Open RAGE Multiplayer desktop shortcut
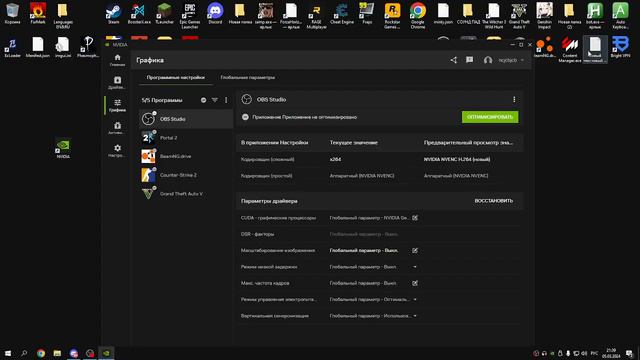The width and height of the screenshot is (640, 360). coord(316,16)
